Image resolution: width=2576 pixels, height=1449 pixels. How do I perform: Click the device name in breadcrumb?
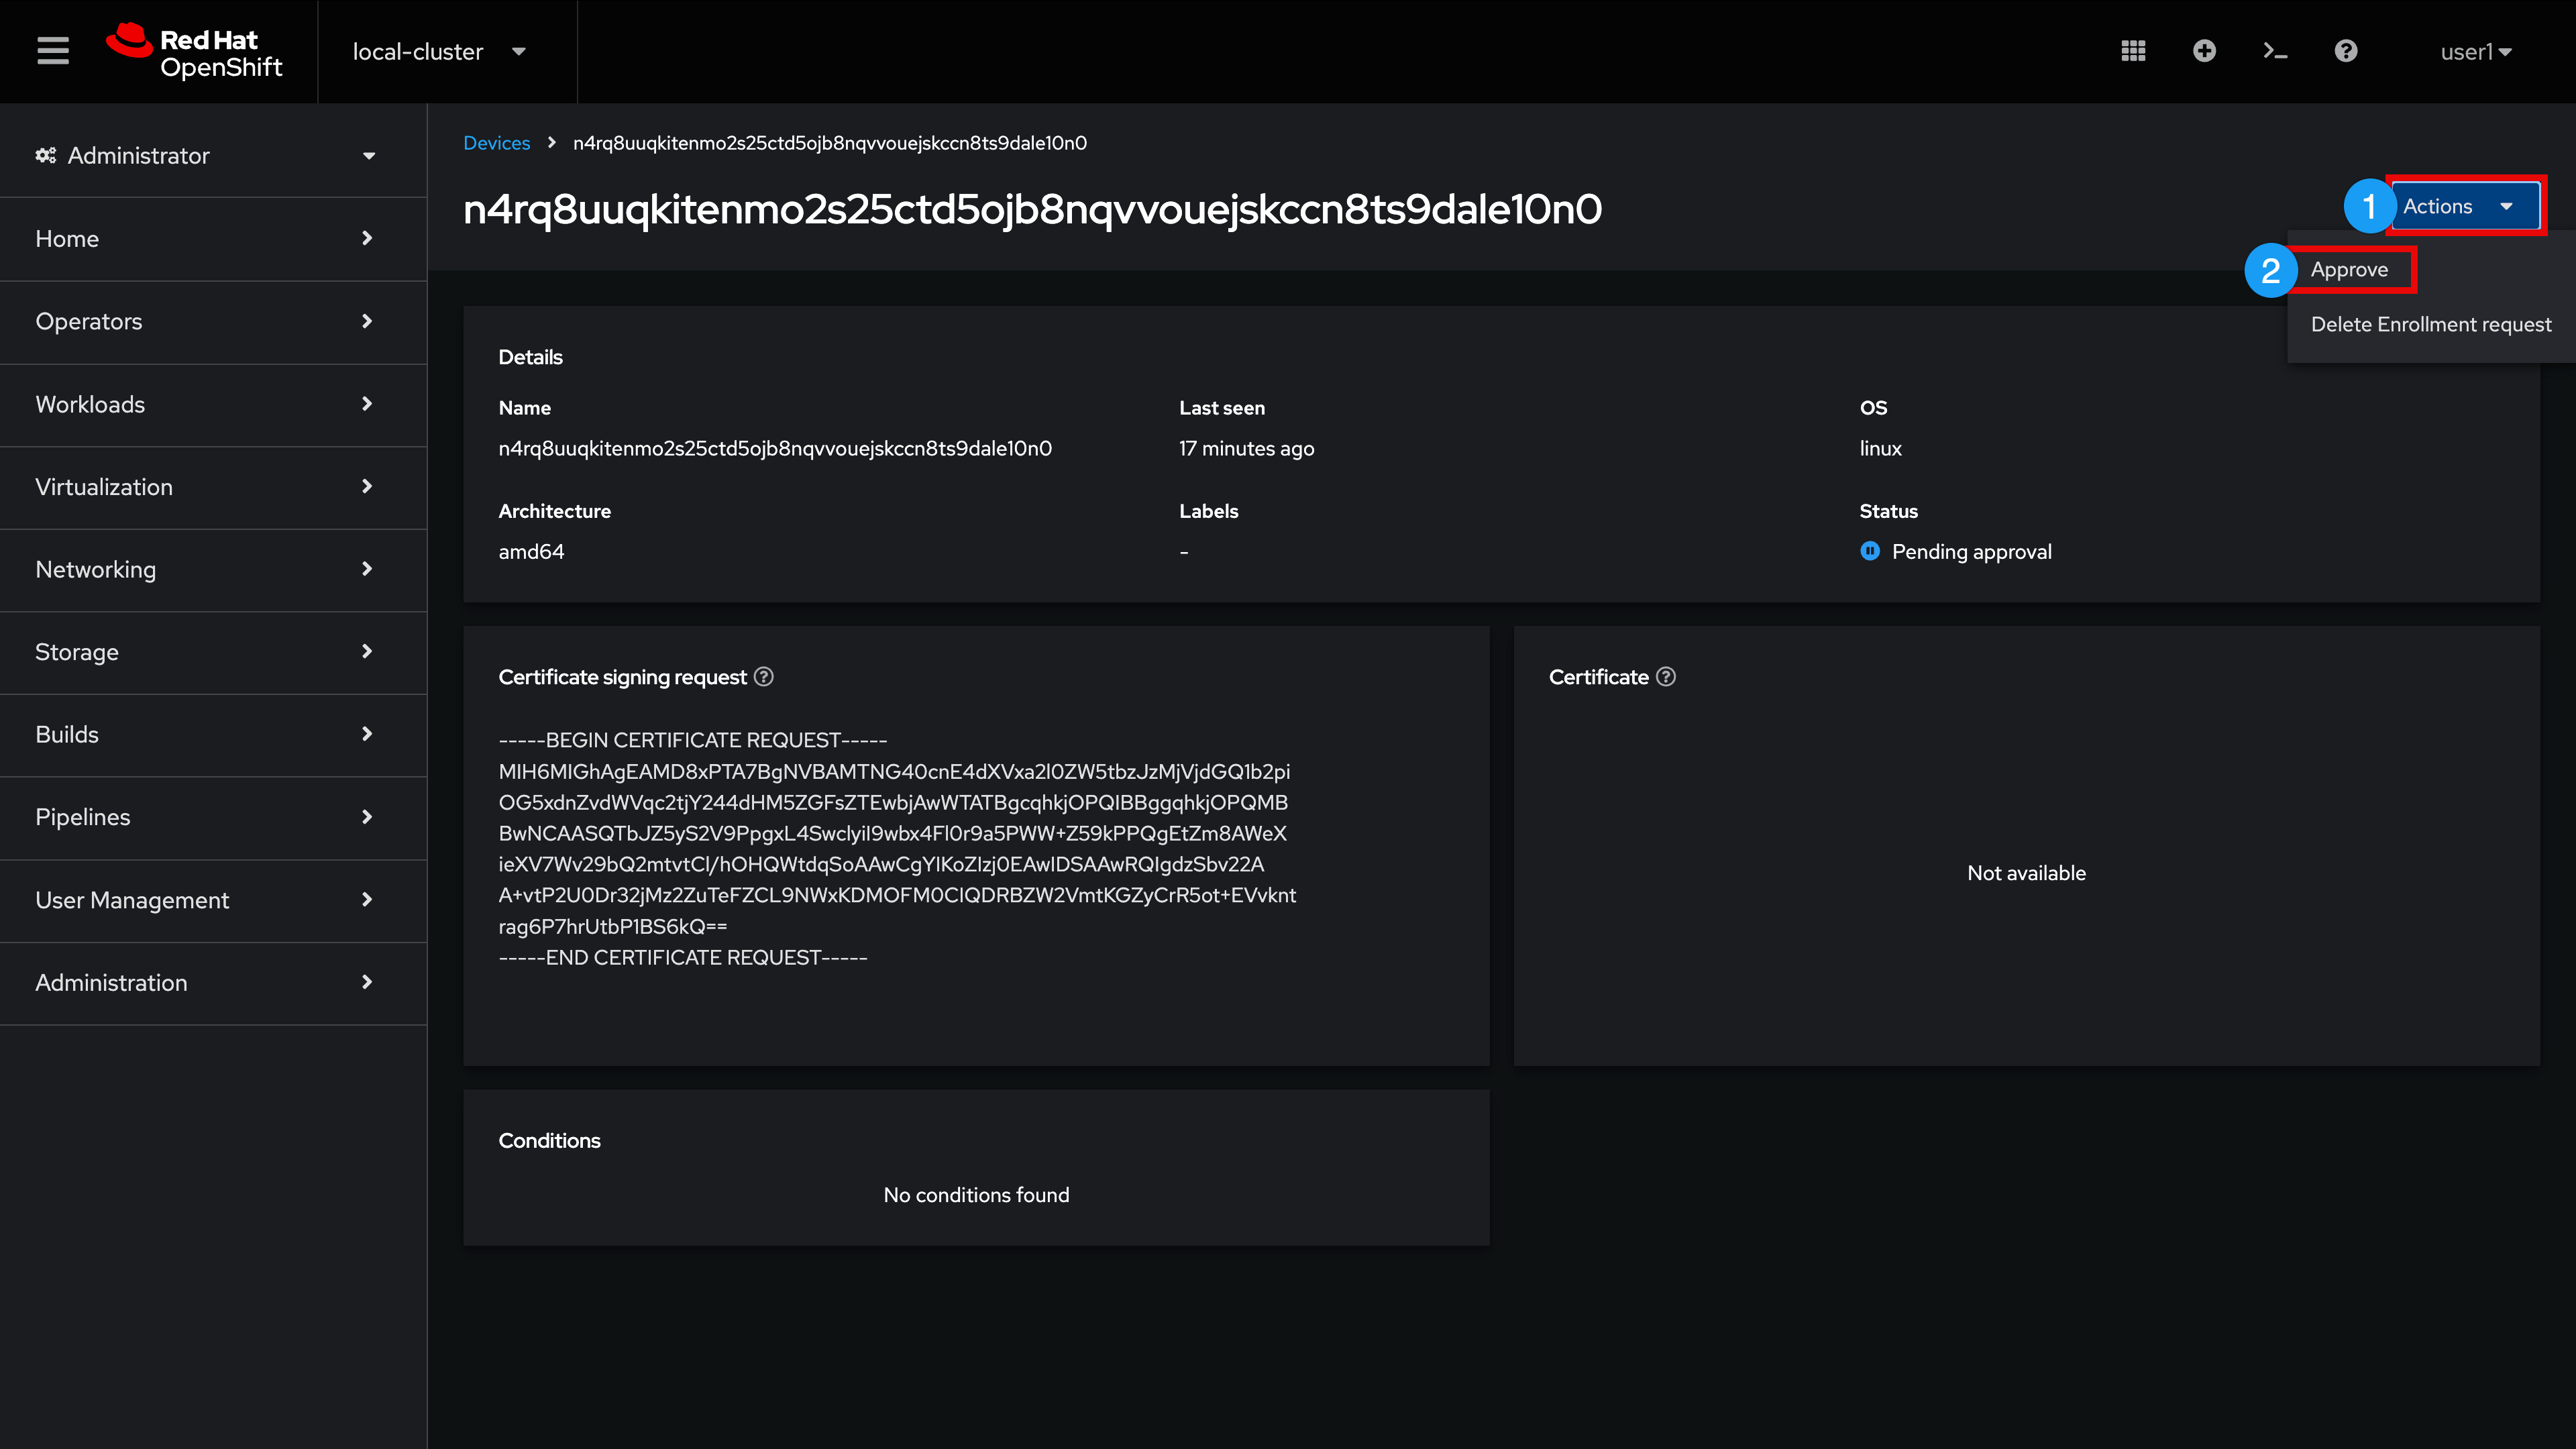click(x=830, y=143)
